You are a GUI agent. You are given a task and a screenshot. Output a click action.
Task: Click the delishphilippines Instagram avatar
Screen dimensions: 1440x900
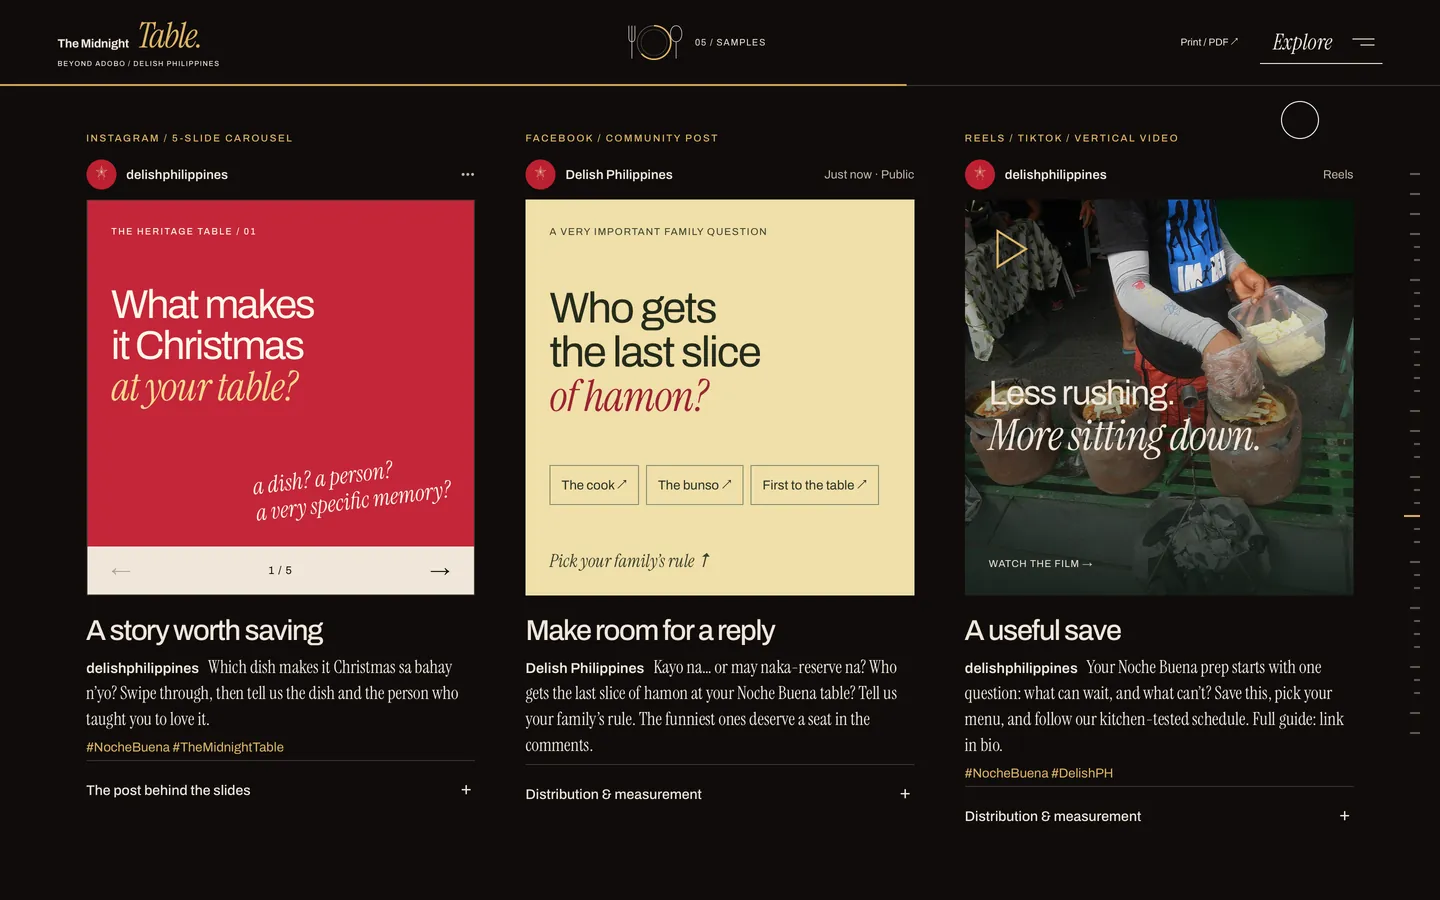pos(101,174)
